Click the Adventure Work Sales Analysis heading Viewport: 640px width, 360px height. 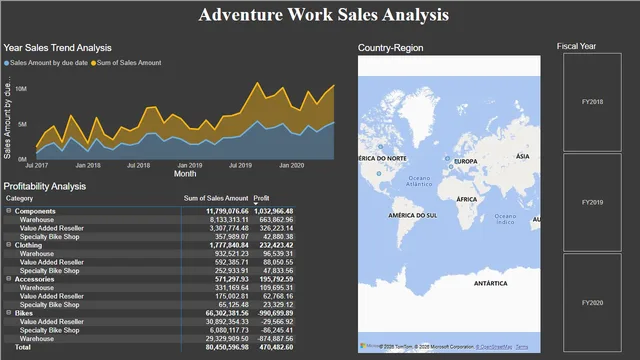pyautogui.click(x=324, y=15)
